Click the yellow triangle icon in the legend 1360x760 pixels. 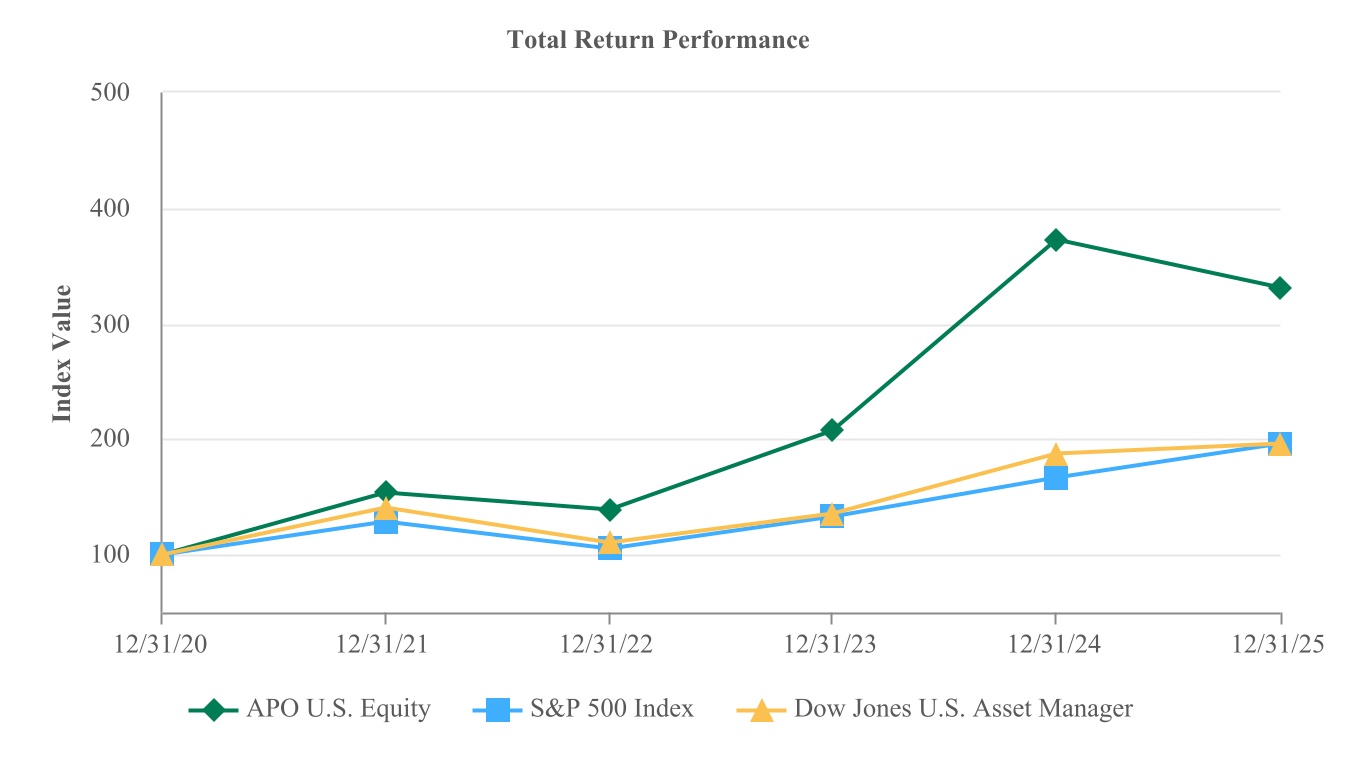761,710
